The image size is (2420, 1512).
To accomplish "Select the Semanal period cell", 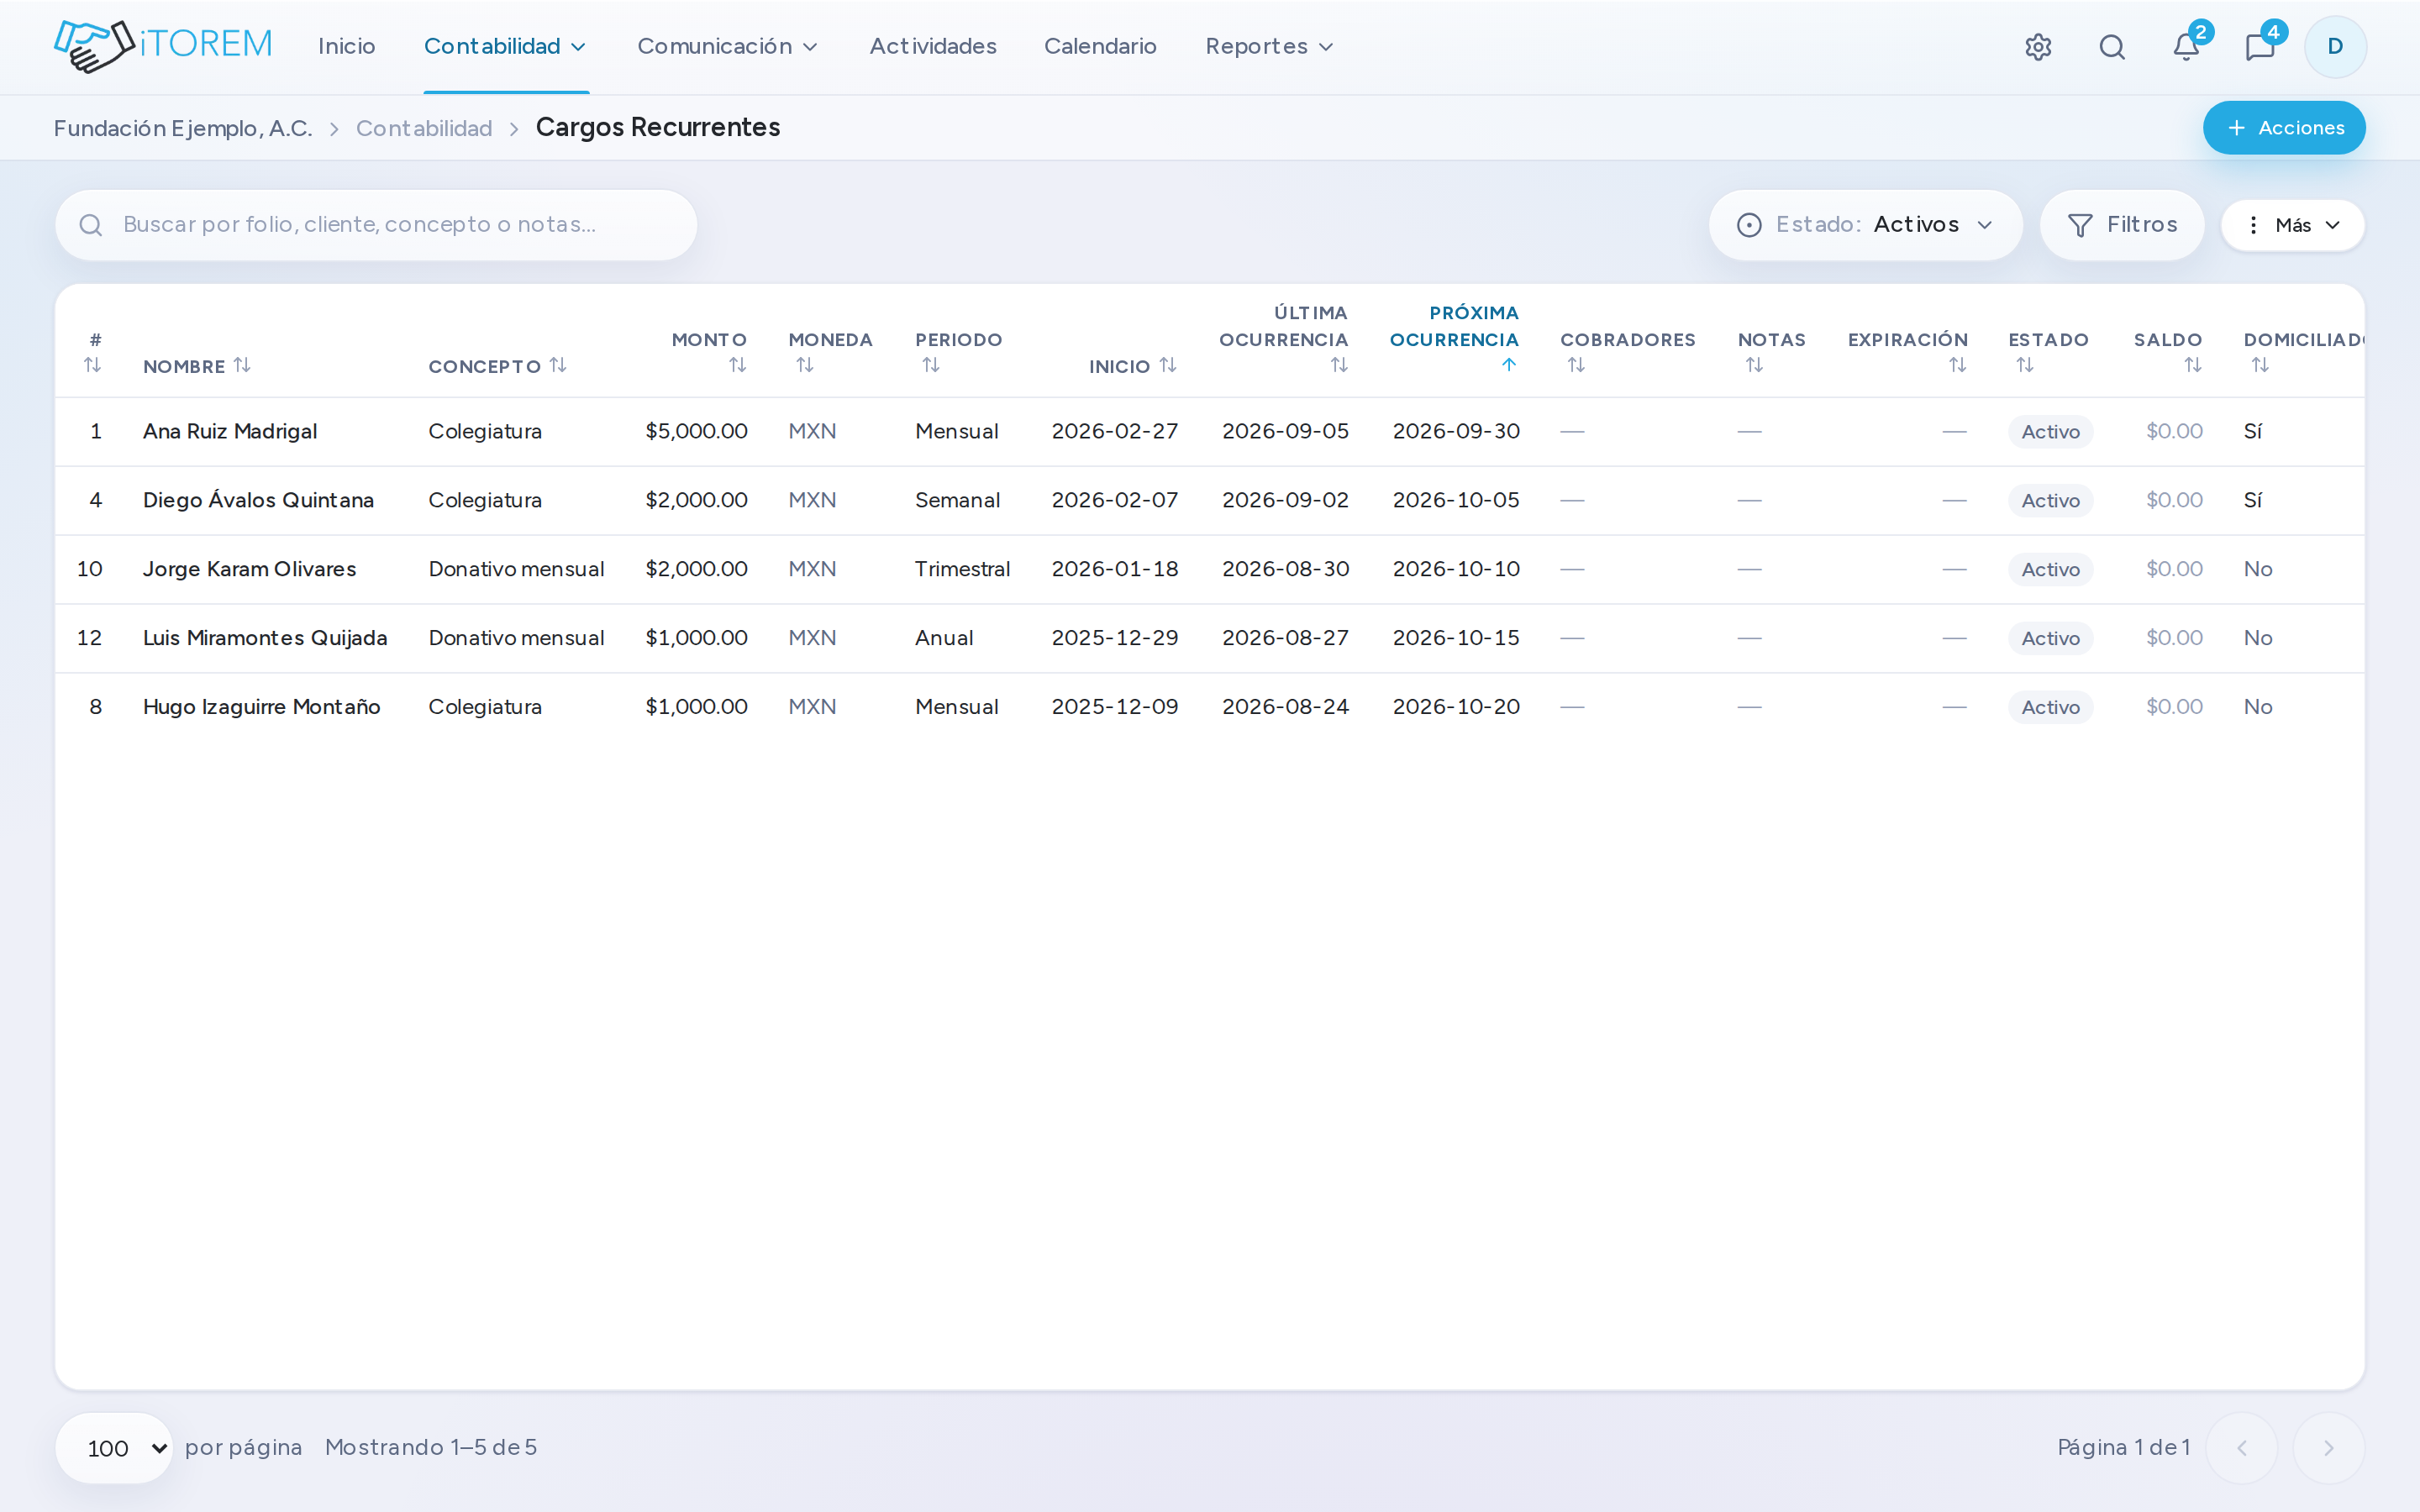I will pos(957,501).
